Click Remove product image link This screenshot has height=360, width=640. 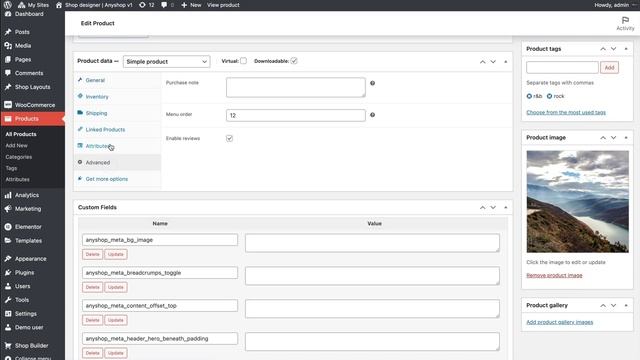(554, 276)
